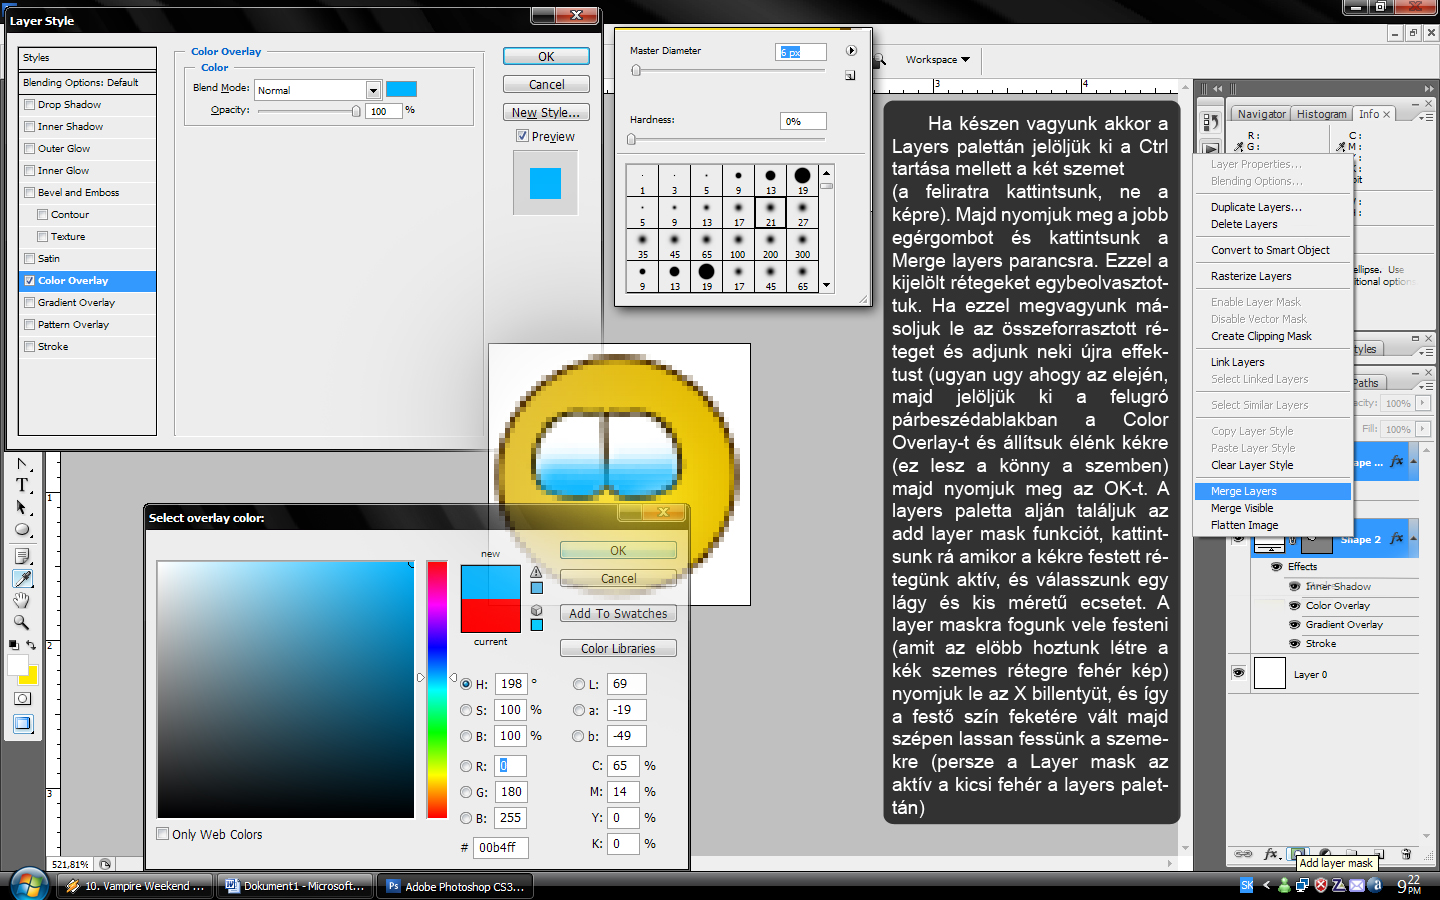The image size is (1440, 900).
Task: Open the Blend Mode dropdown
Action: (x=372, y=90)
